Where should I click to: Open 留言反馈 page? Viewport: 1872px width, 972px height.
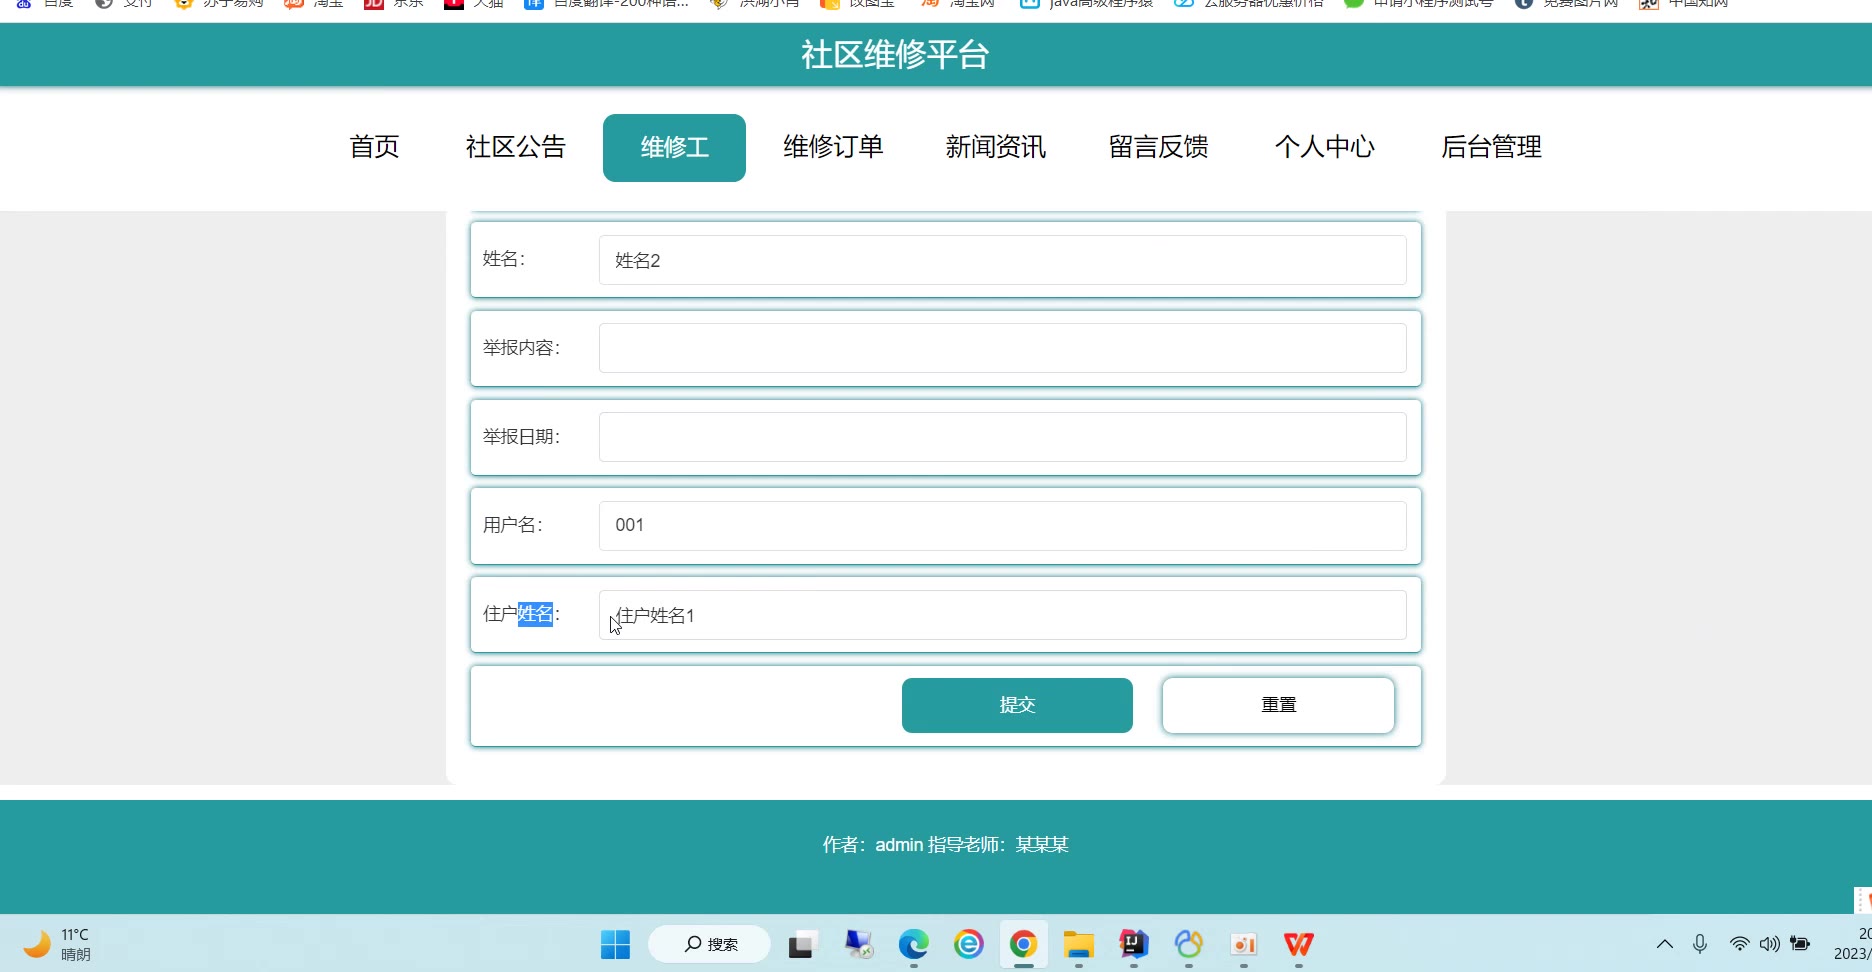tap(1158, 147)
